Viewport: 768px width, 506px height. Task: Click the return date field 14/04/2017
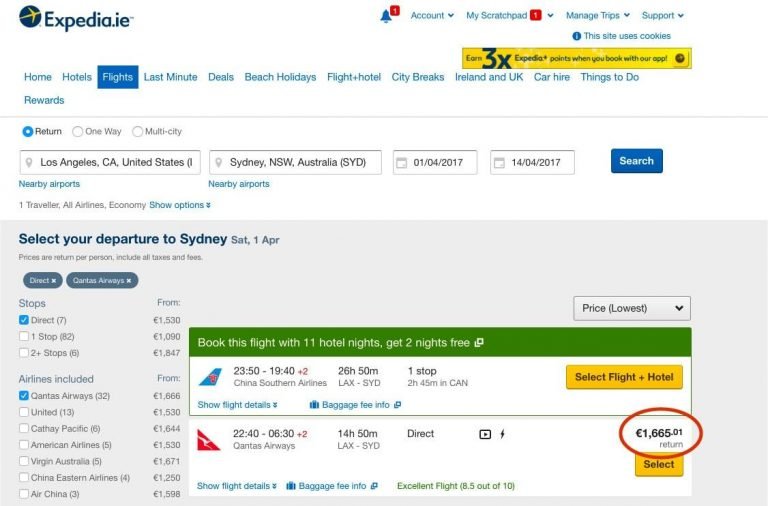[x=532, y=163]
